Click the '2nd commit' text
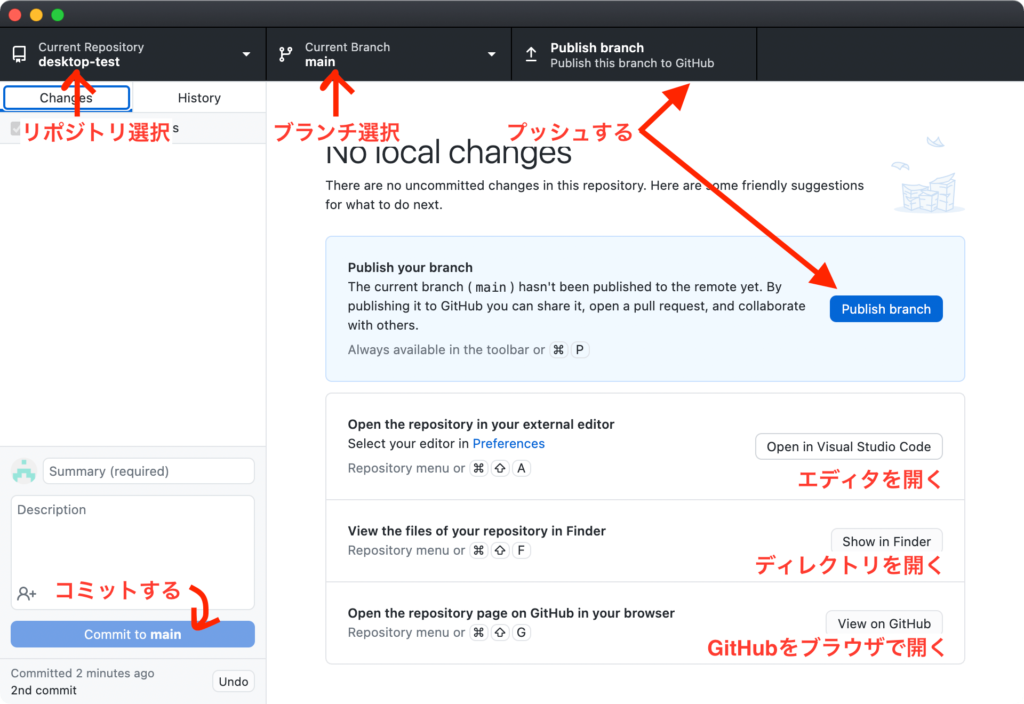 43,690
